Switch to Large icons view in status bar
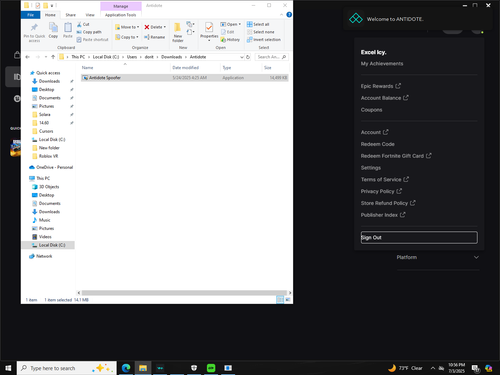The height and width of the screenshot is (375, 500). tap(287, 300)
